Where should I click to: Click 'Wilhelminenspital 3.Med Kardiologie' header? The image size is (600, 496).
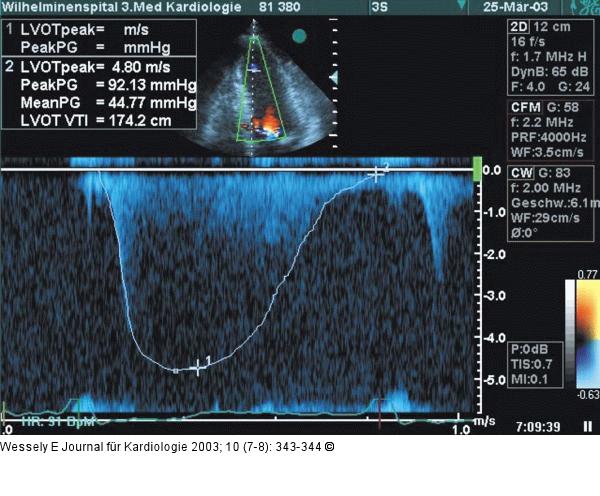[x=121, y=7]
